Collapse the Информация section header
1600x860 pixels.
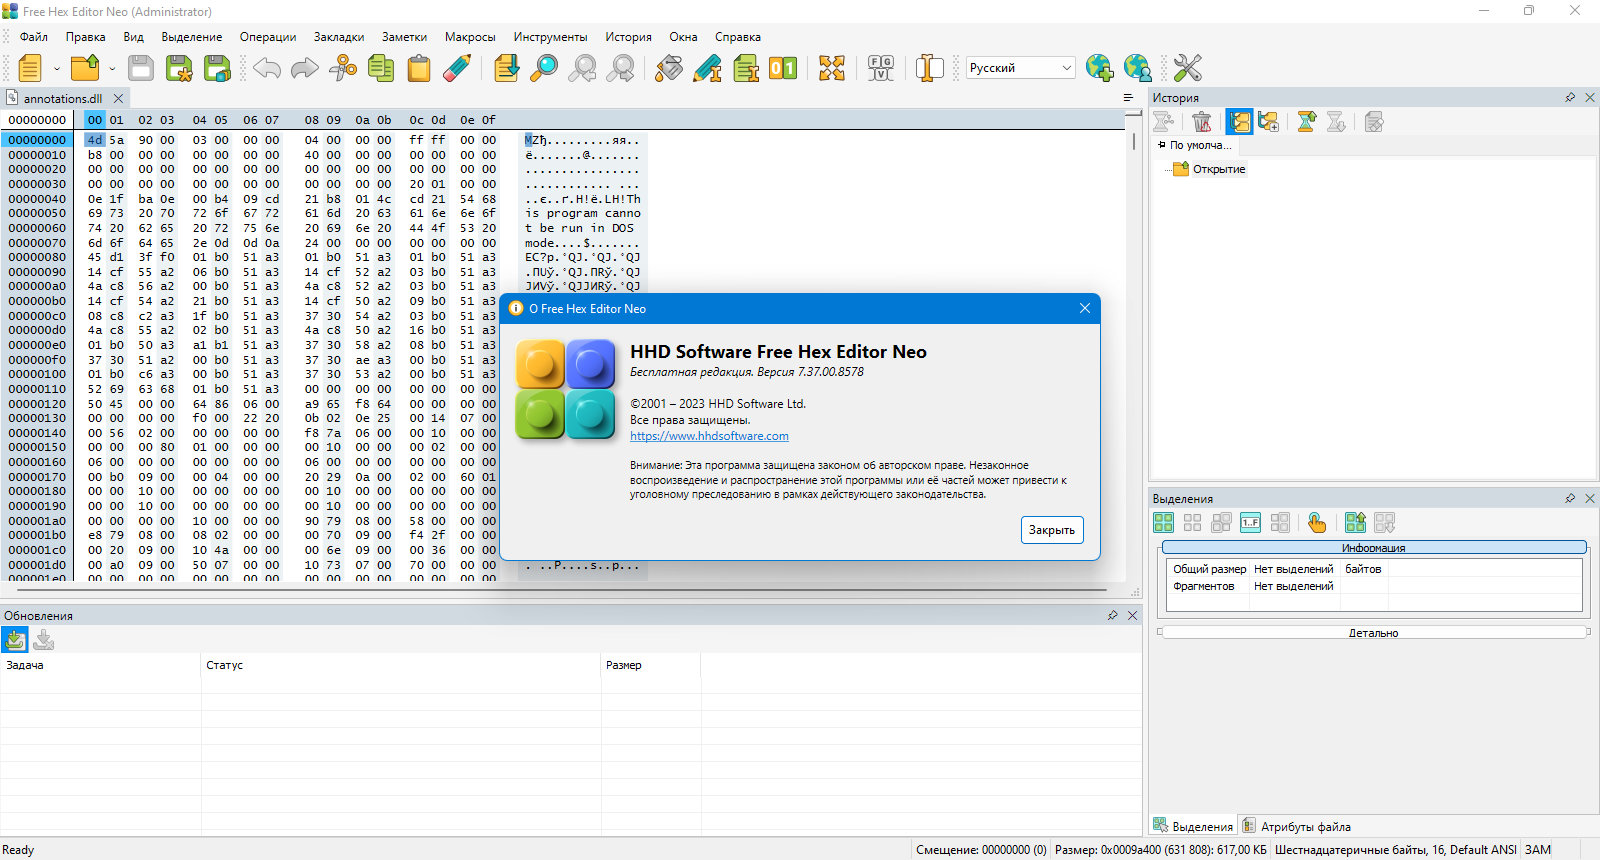click(x=1374, y=547)
